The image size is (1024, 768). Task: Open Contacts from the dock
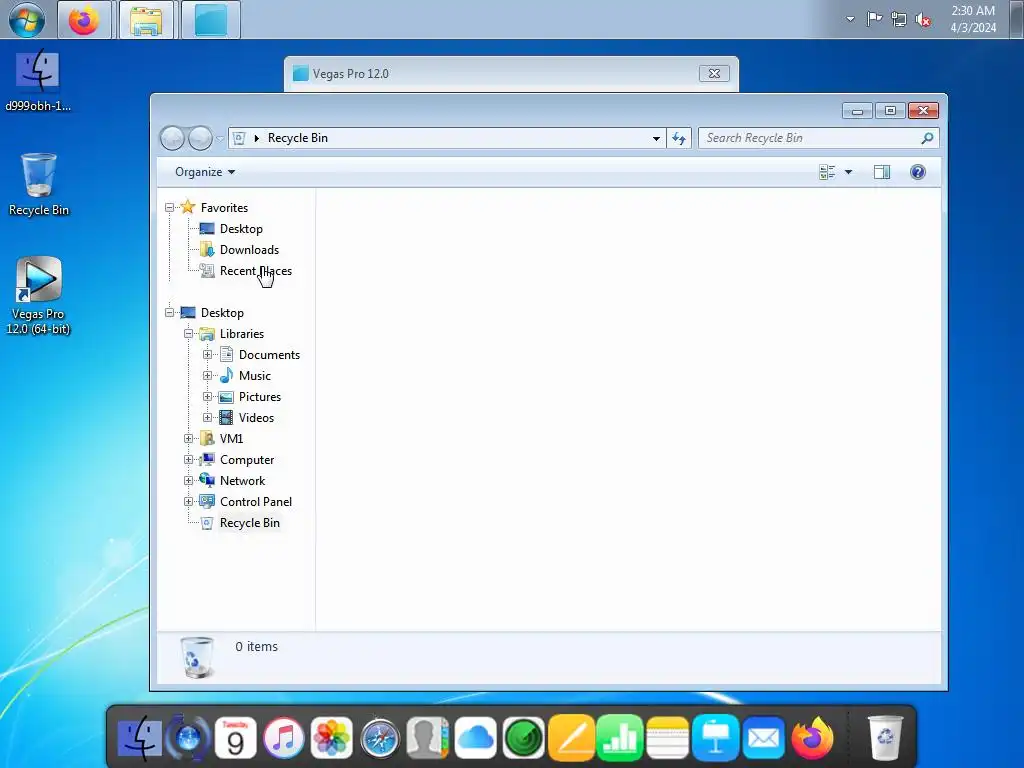click(428, 739)
